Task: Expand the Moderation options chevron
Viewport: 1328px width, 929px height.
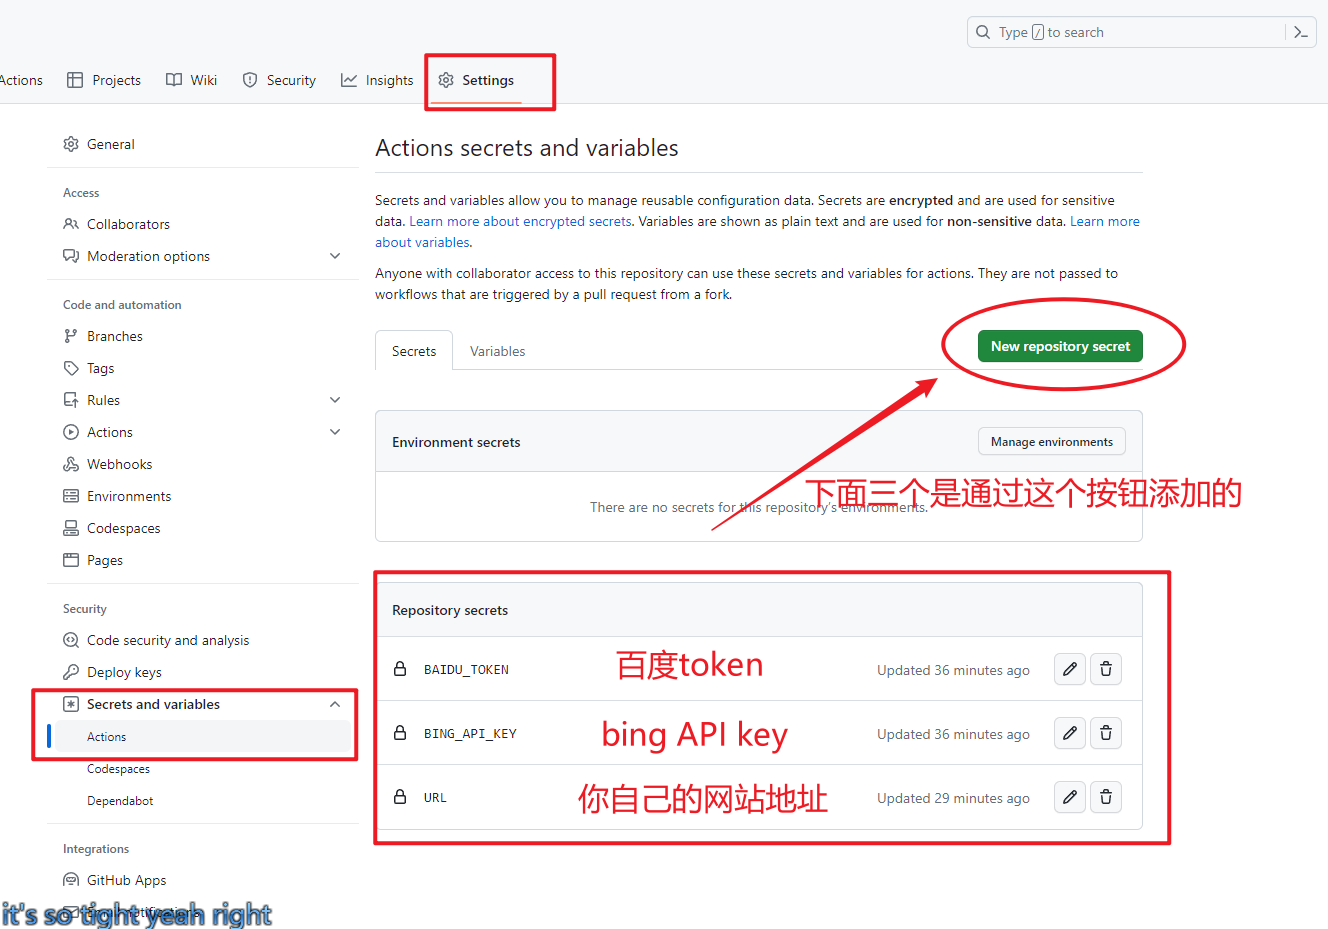Action: [x=335, y=256]
